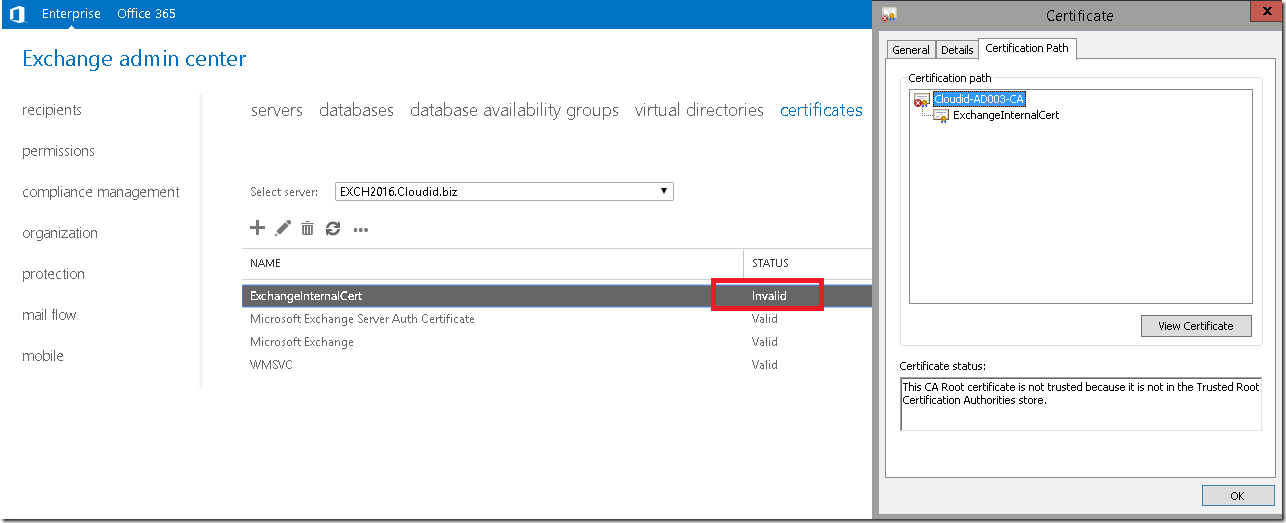This screenshot has height=523, width=1286.
Task: Select ExchangeInternalCert in certification path tree
Action: pyautogui.click(x=1005, y=115)
